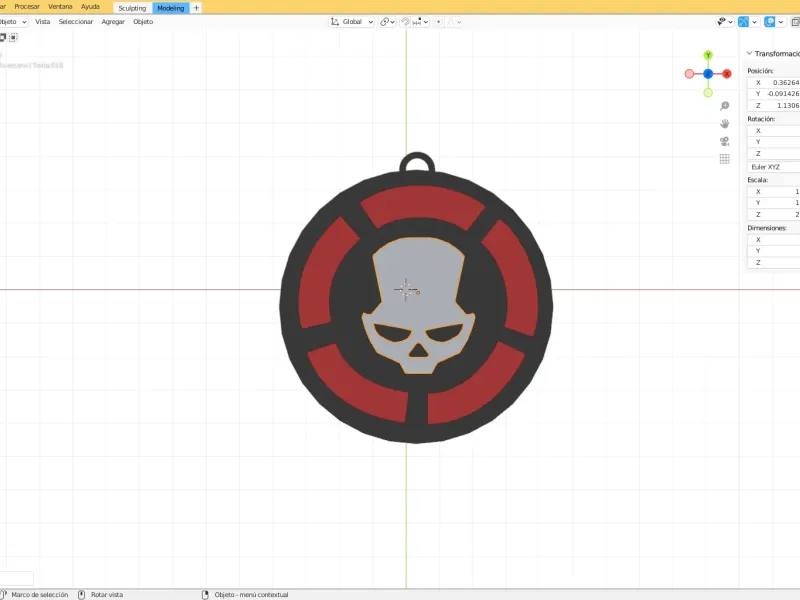Open the gizmo options dropdown arrow

click(x=755, y=22)
